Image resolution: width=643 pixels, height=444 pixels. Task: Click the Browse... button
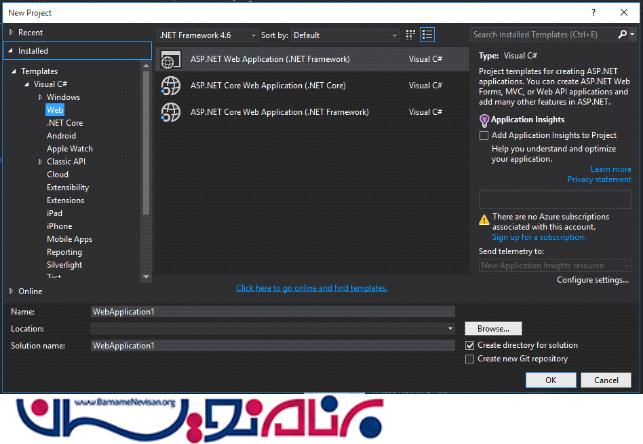coord(493,328)
